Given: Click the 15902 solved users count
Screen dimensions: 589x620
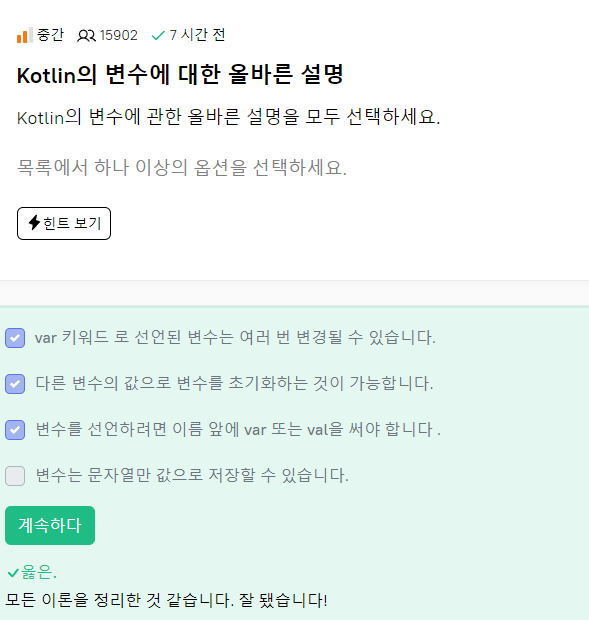Looking at the screenshot, I should click(x=119, y=36).
